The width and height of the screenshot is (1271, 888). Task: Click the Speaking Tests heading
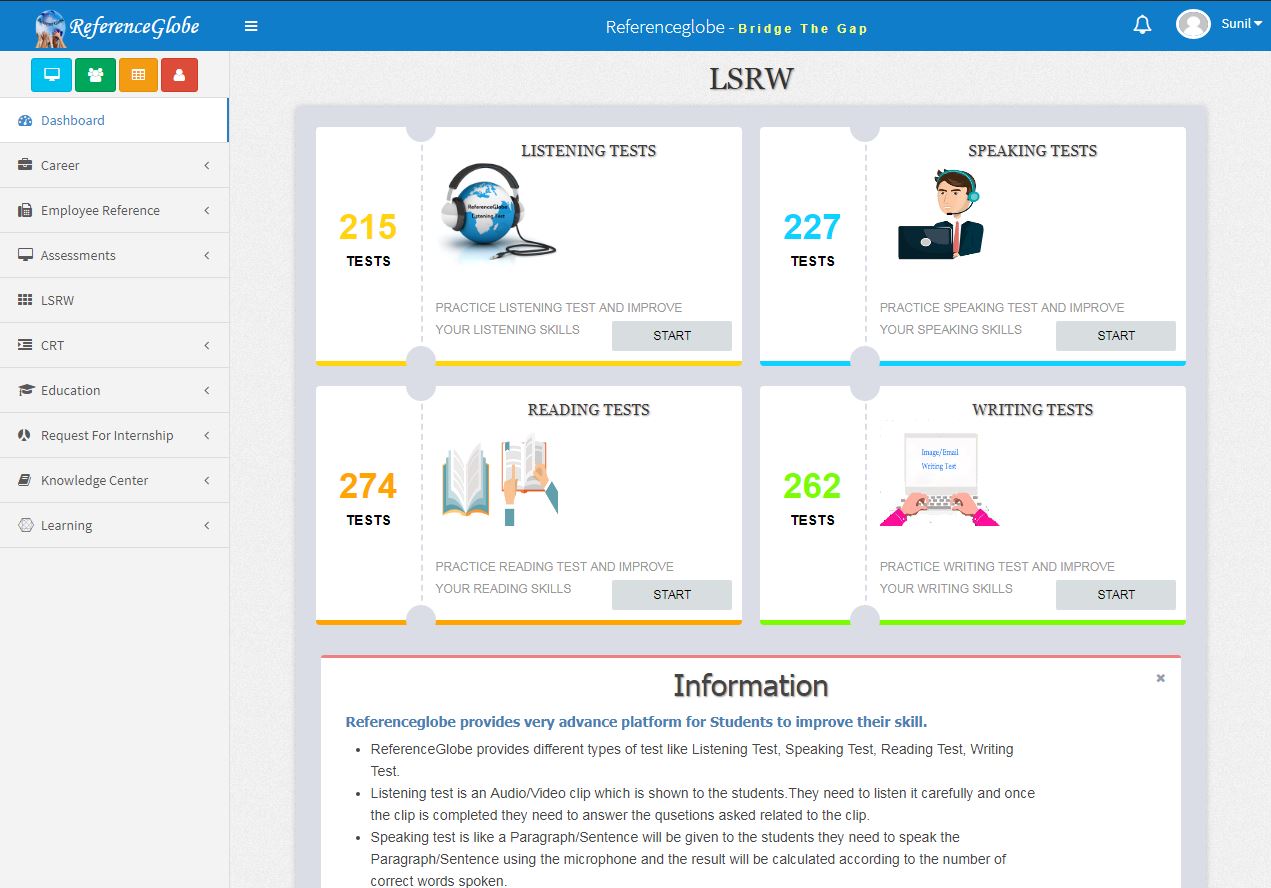[x=1033, y=151]
